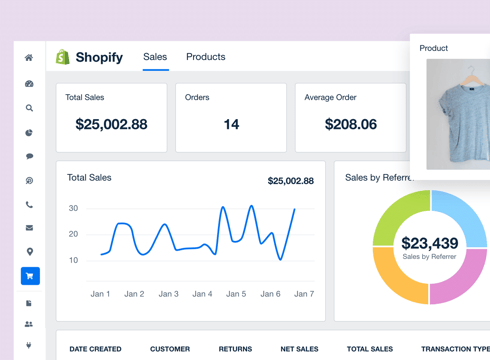
Task: Open the dashboard gauge icon
Action: point(29,84)
